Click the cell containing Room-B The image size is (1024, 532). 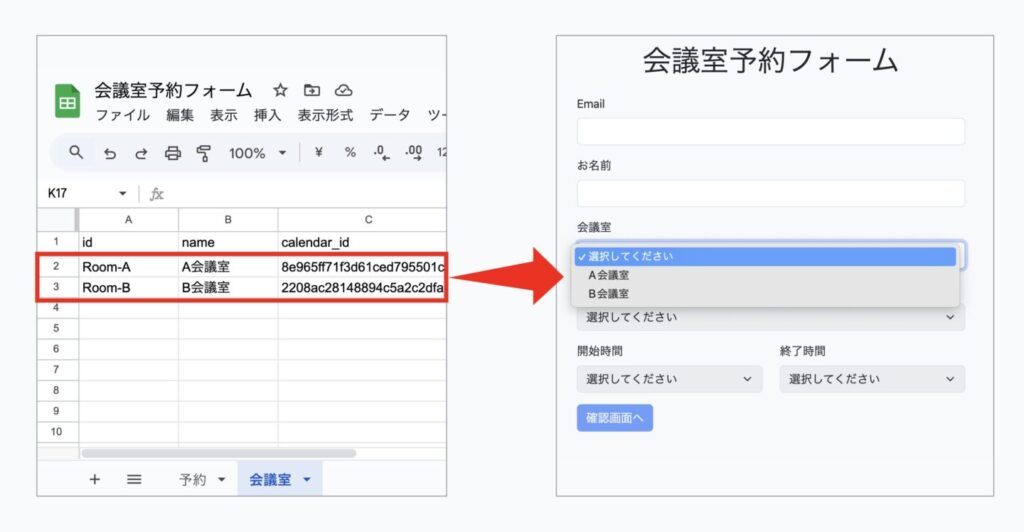coord(129,287)
